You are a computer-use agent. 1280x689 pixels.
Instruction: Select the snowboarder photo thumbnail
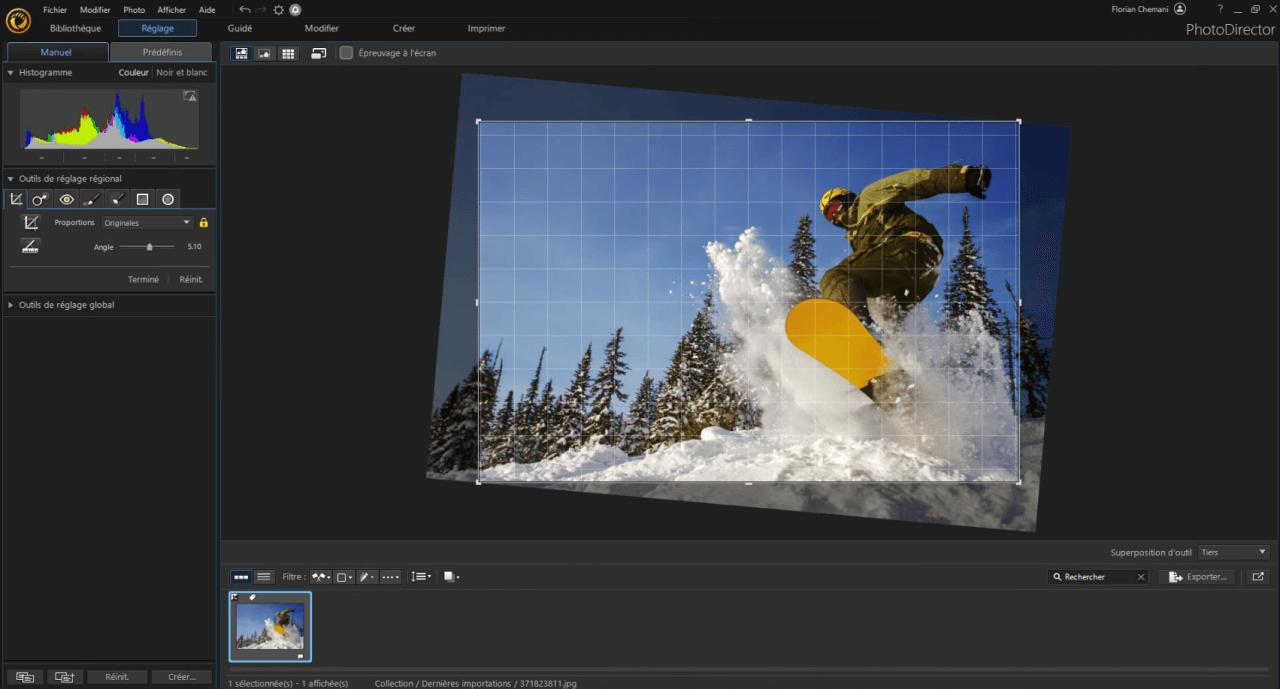coord(270,627)
